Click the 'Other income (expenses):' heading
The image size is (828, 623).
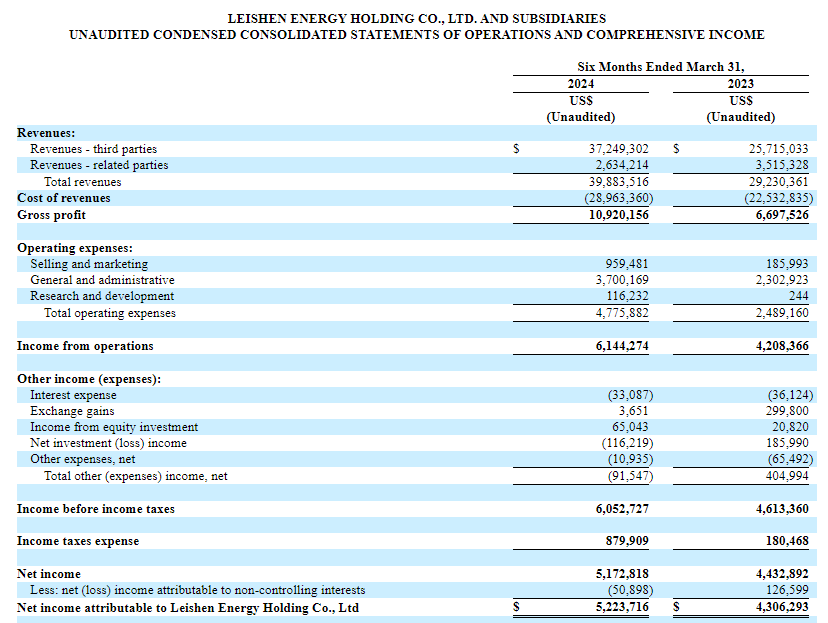tap(89, 379)
